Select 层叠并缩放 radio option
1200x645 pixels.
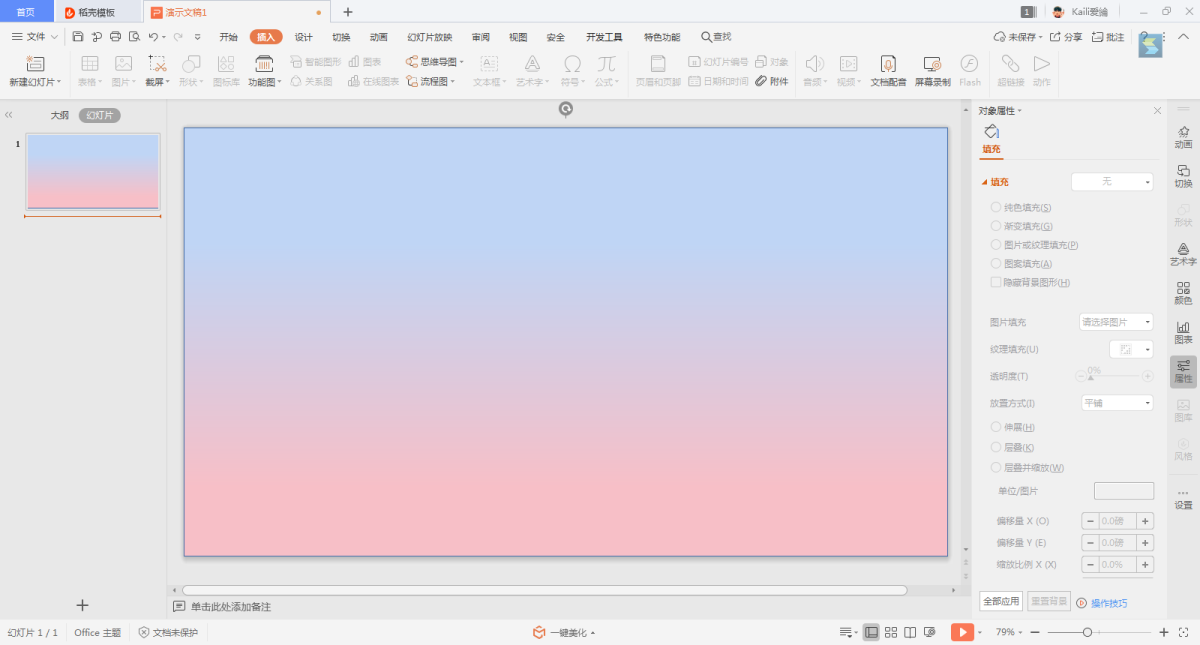[996, 467]
